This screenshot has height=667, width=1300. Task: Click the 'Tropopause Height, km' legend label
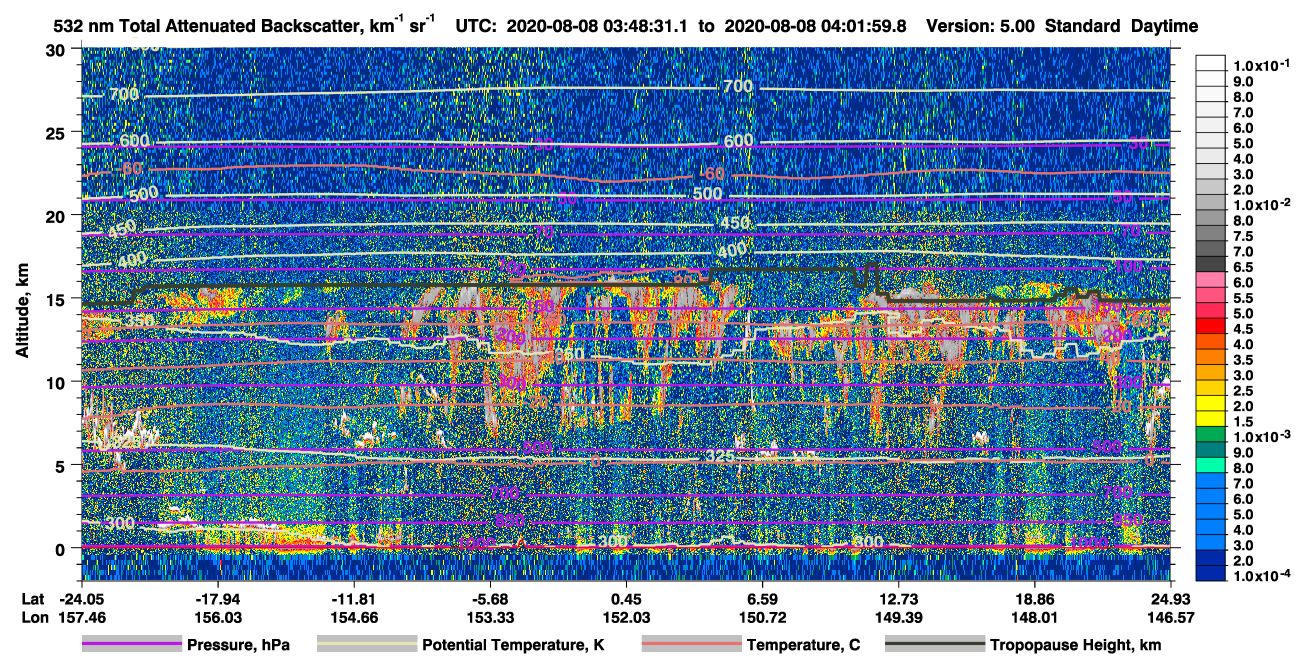point(1075,646)
